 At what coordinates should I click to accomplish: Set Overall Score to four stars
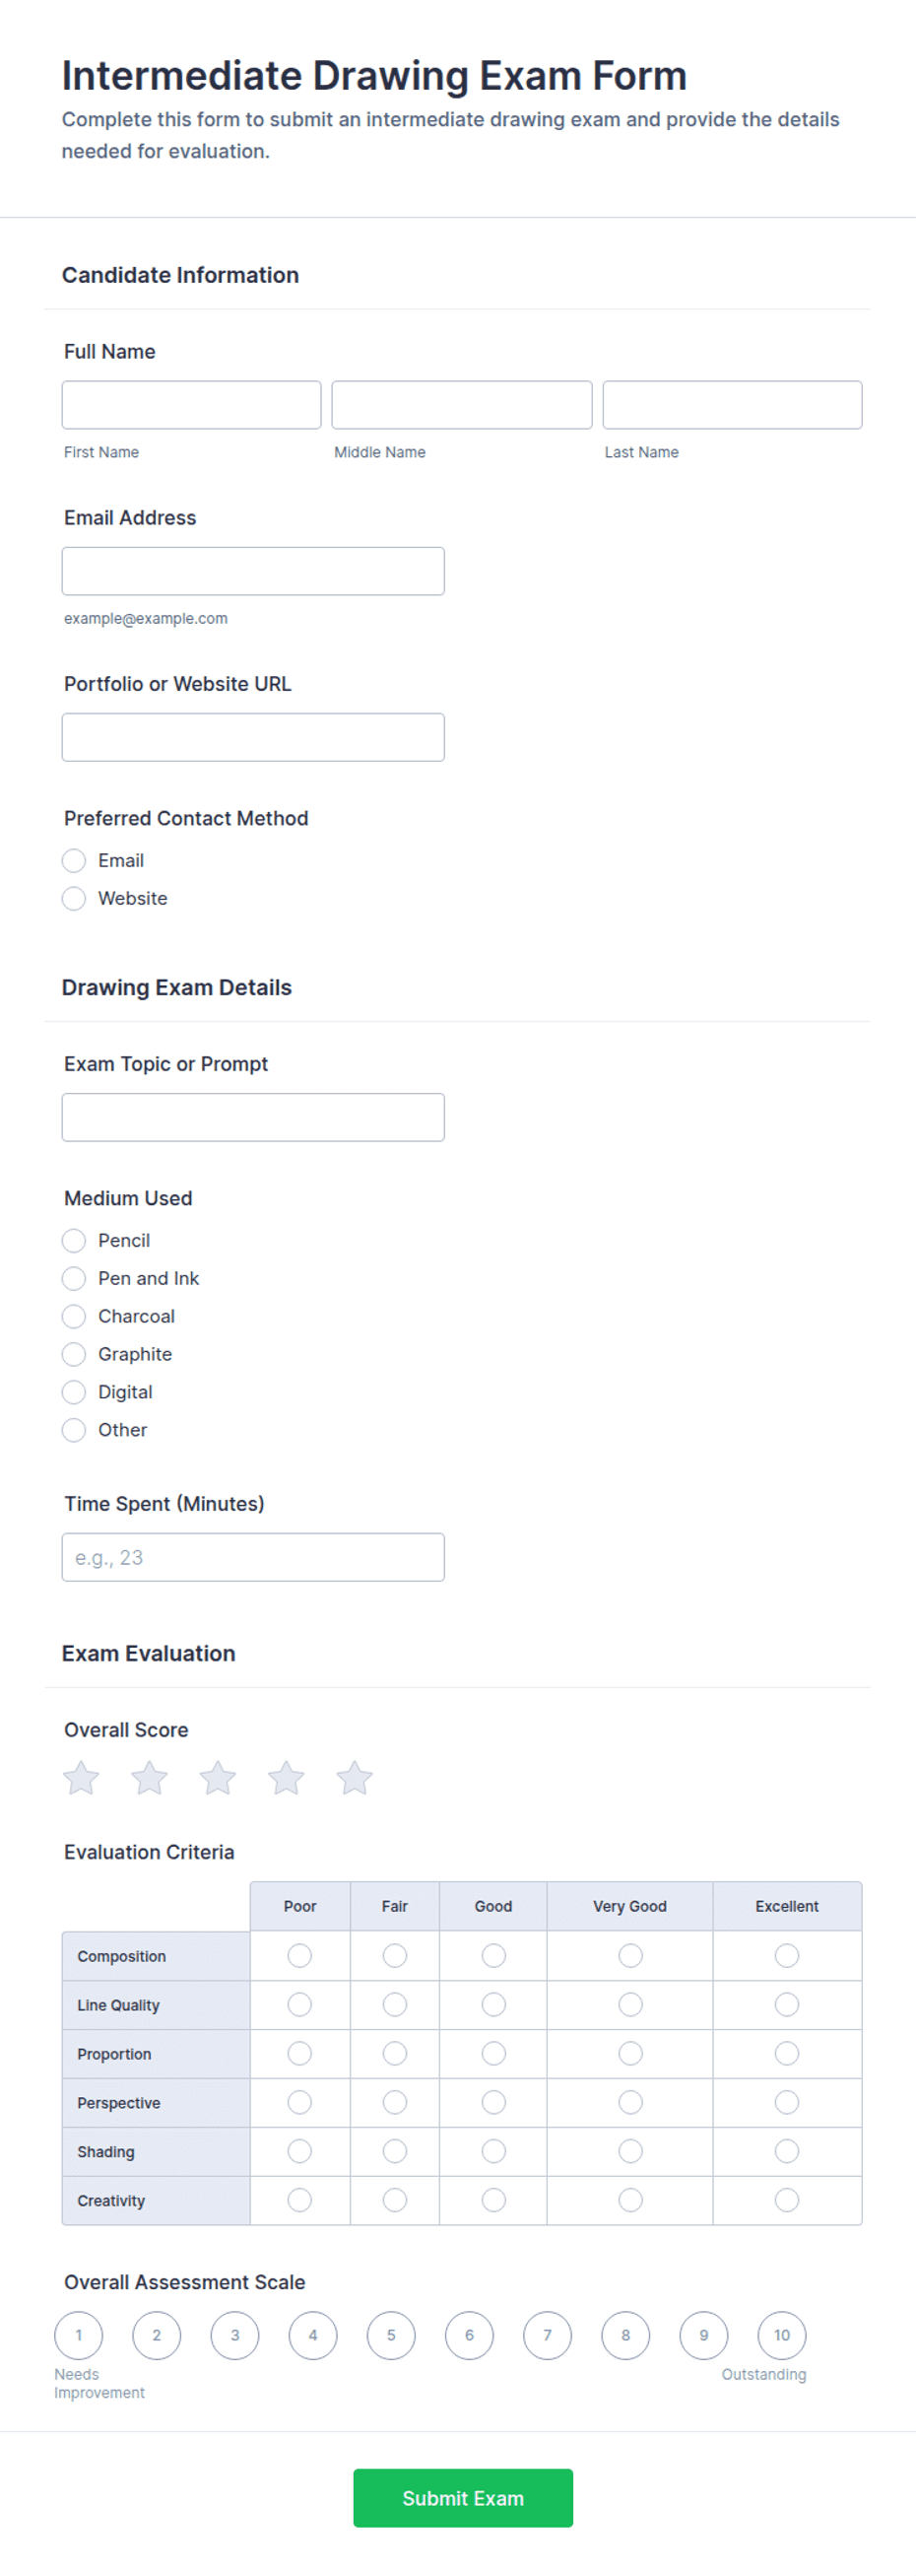coord(286,1777)
